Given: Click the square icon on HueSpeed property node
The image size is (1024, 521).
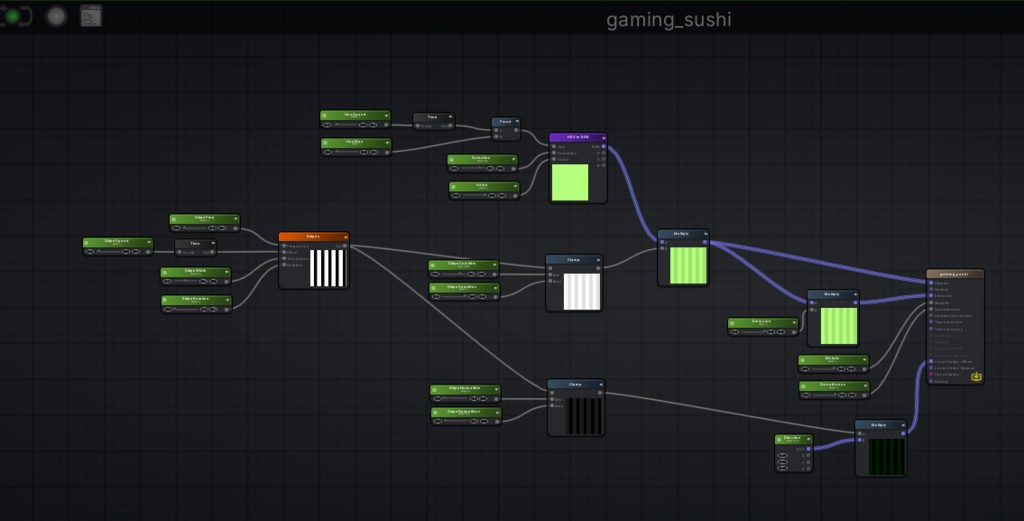Looking at the screenshot, I should 324,116.
